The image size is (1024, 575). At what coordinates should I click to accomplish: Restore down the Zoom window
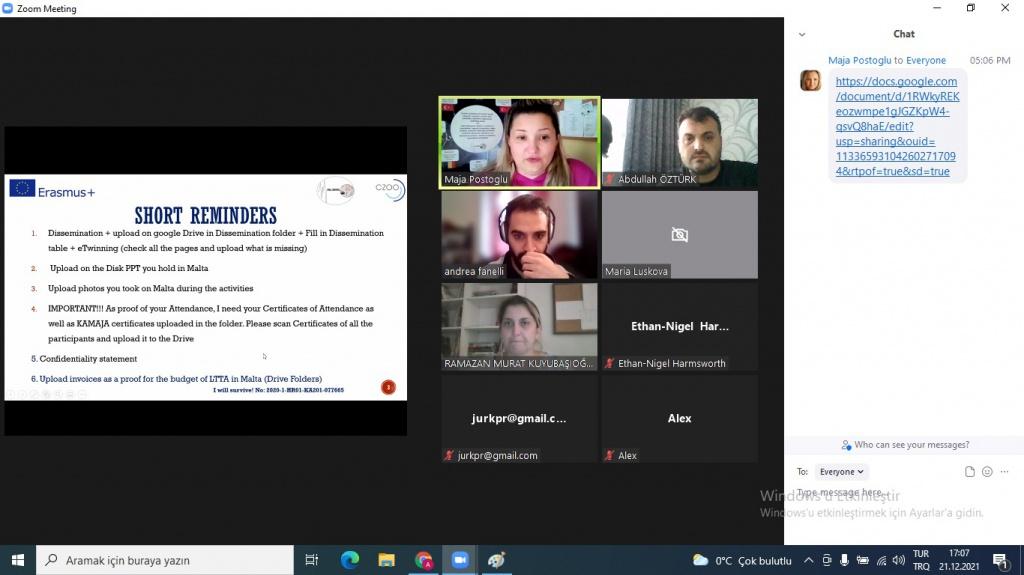970,8
